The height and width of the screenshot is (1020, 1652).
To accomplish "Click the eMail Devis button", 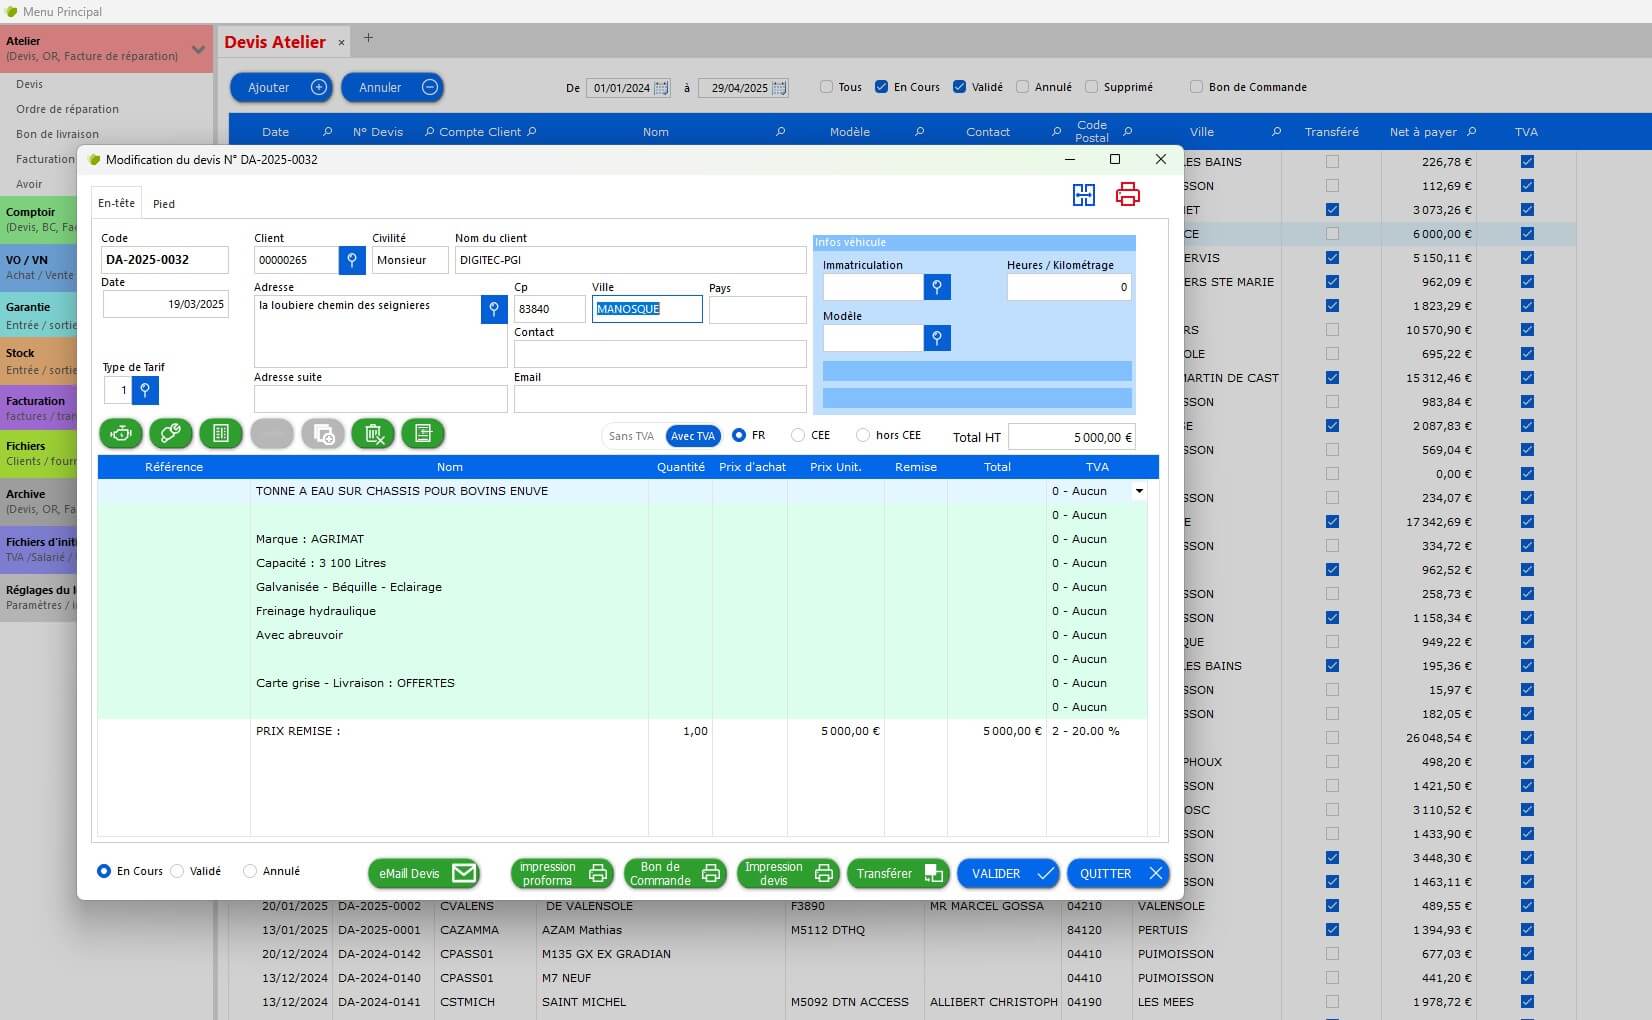I will click(423, 873).
